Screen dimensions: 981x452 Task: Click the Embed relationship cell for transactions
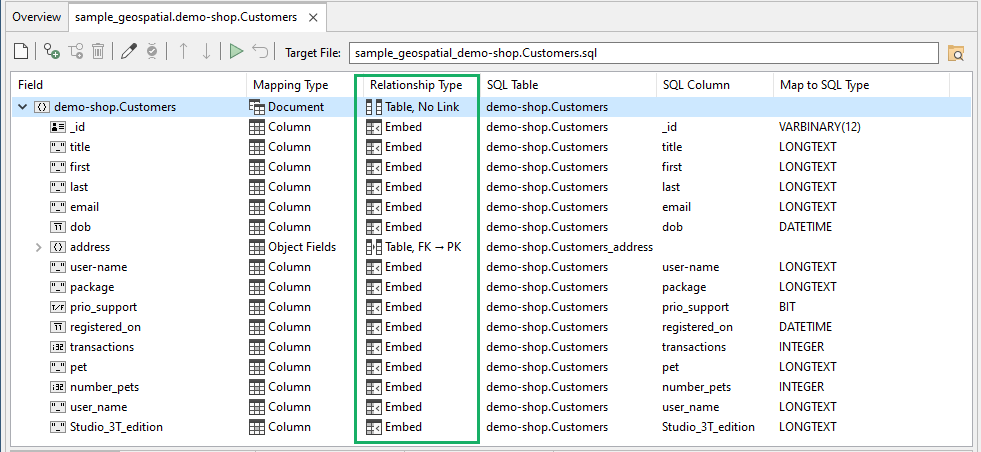(x=403, y=347)
